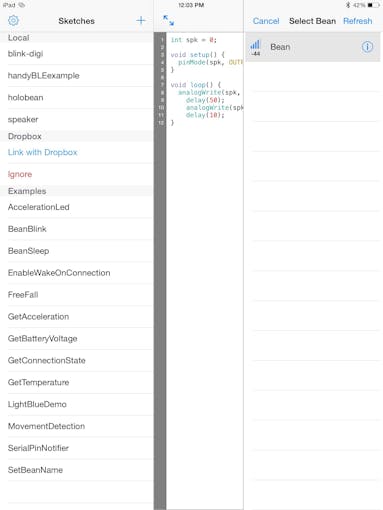Image resolution: width=383 pixels, height=510 pixels.
Task: Refresh the Bean device list
Action: 357,21
